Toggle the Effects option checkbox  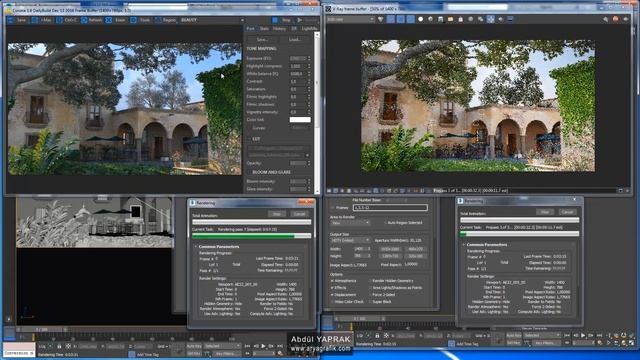coord(332,288)
